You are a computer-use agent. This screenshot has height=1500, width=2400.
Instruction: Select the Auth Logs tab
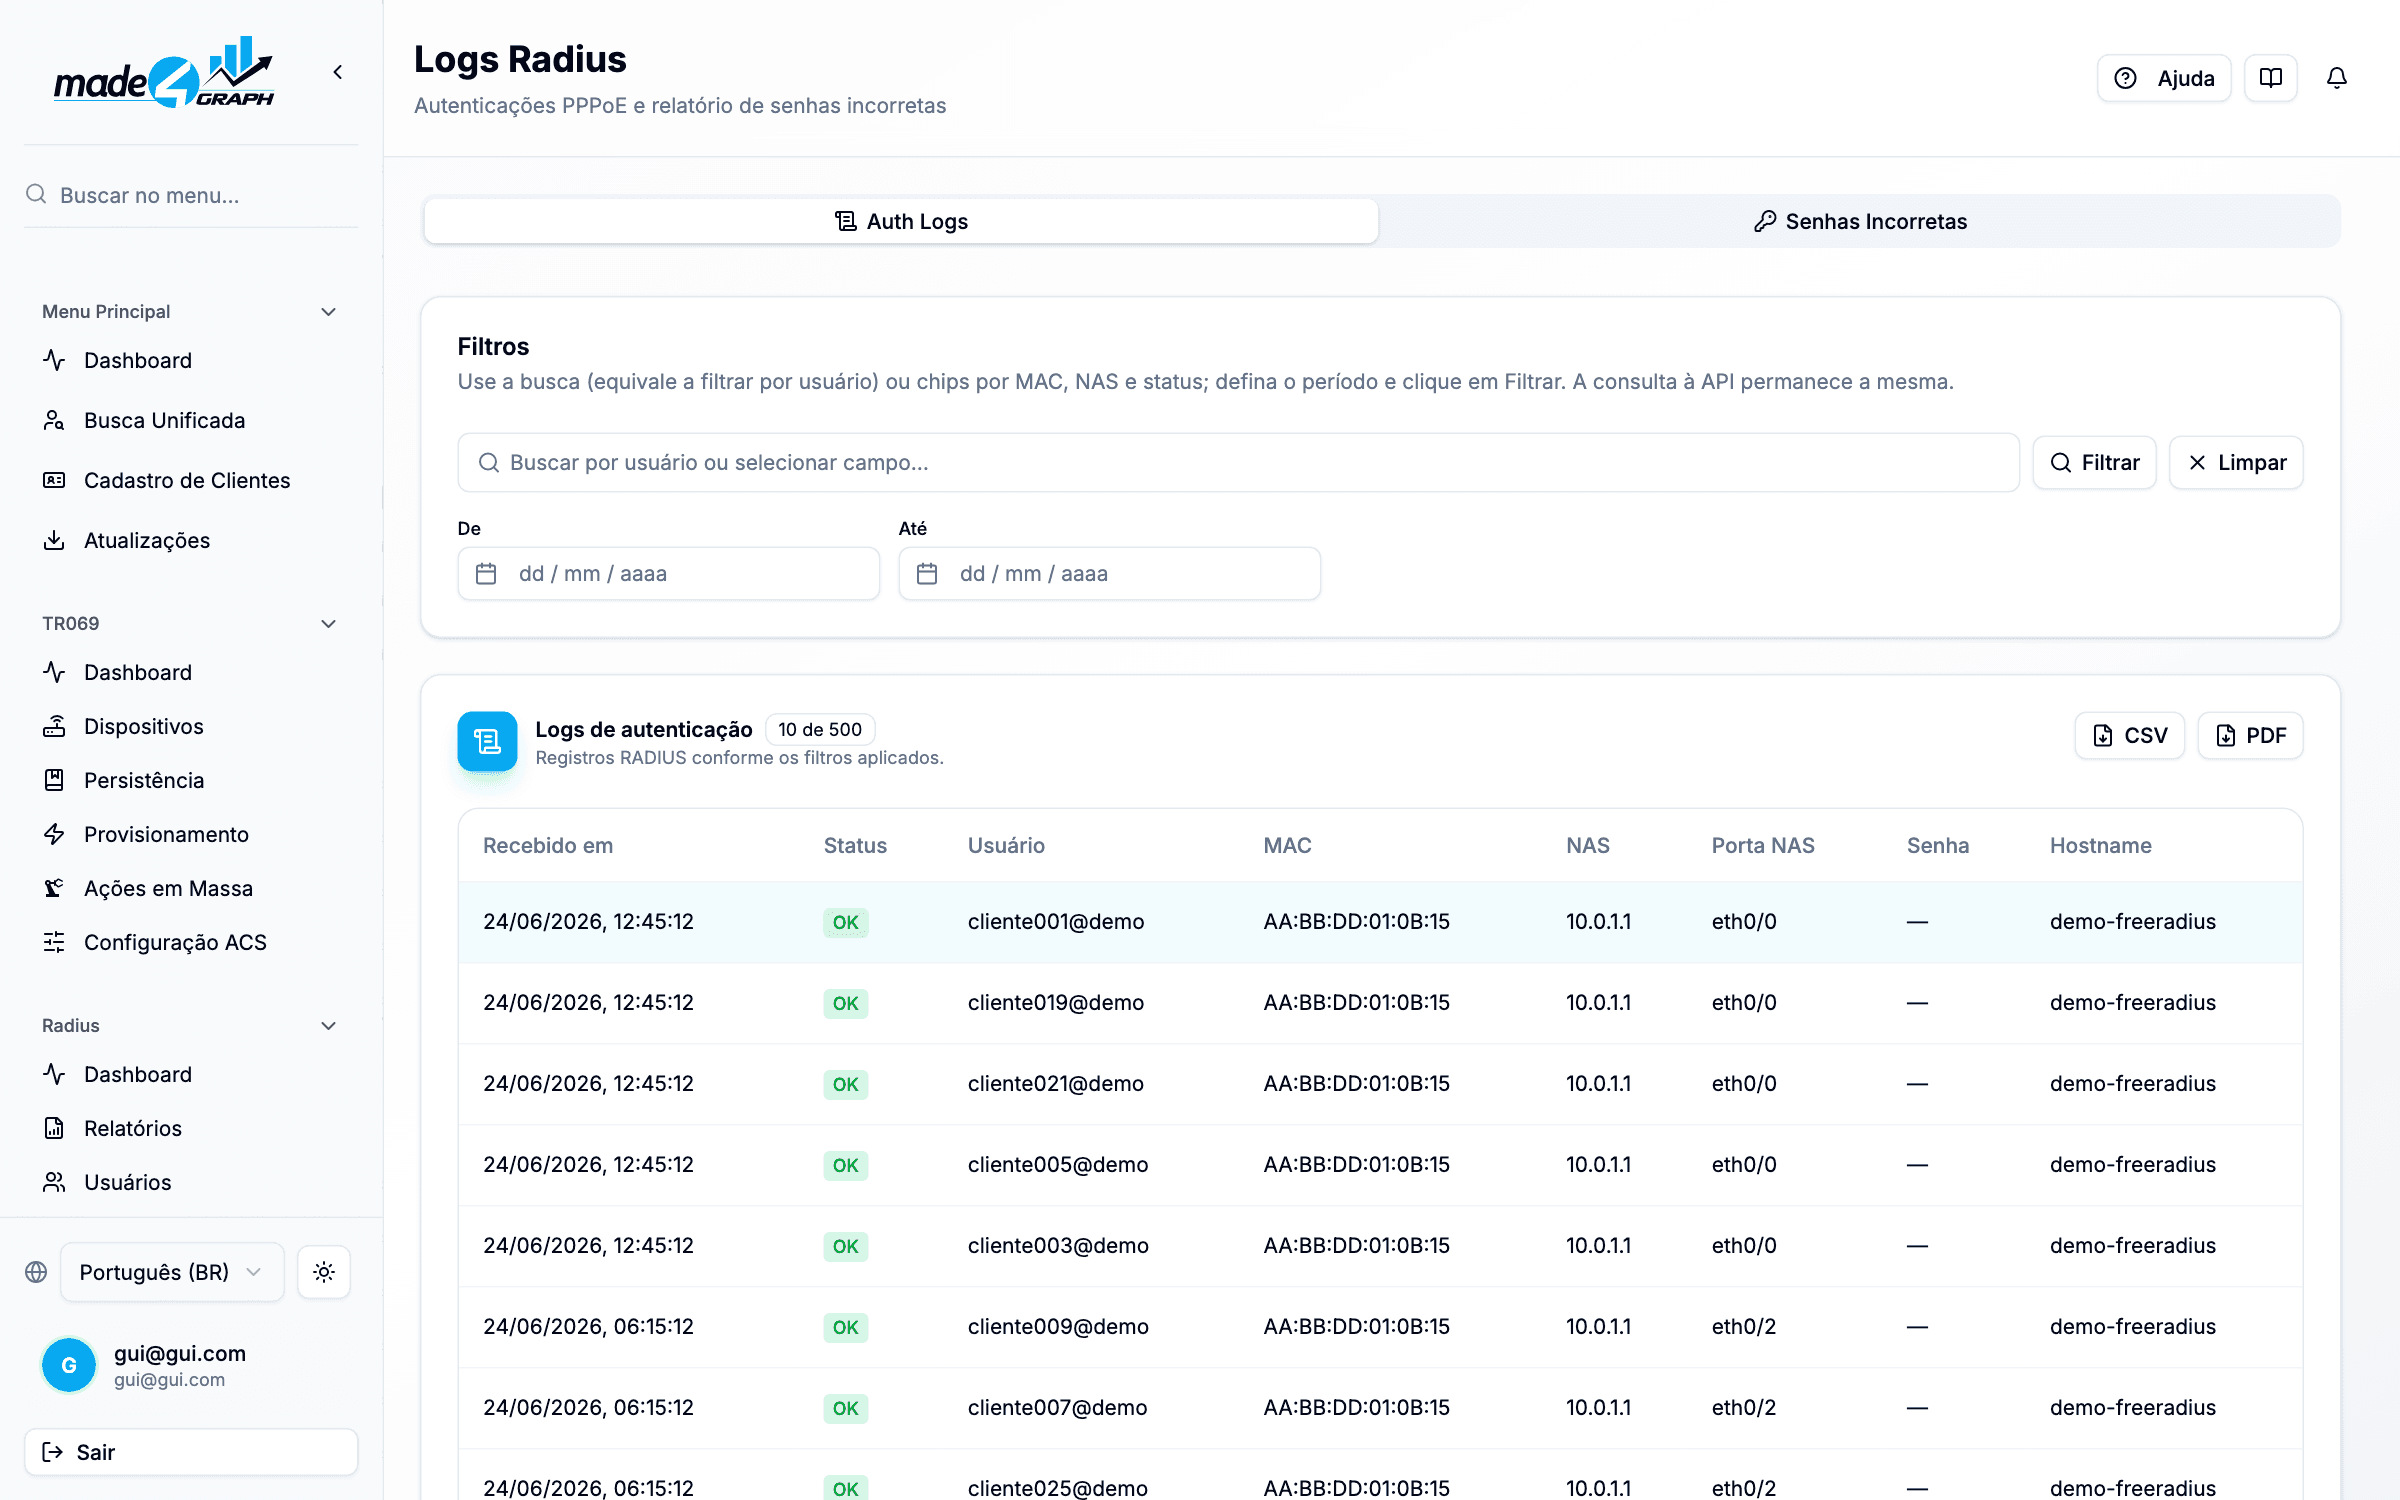pyautogui.click(x=901, y=221)
